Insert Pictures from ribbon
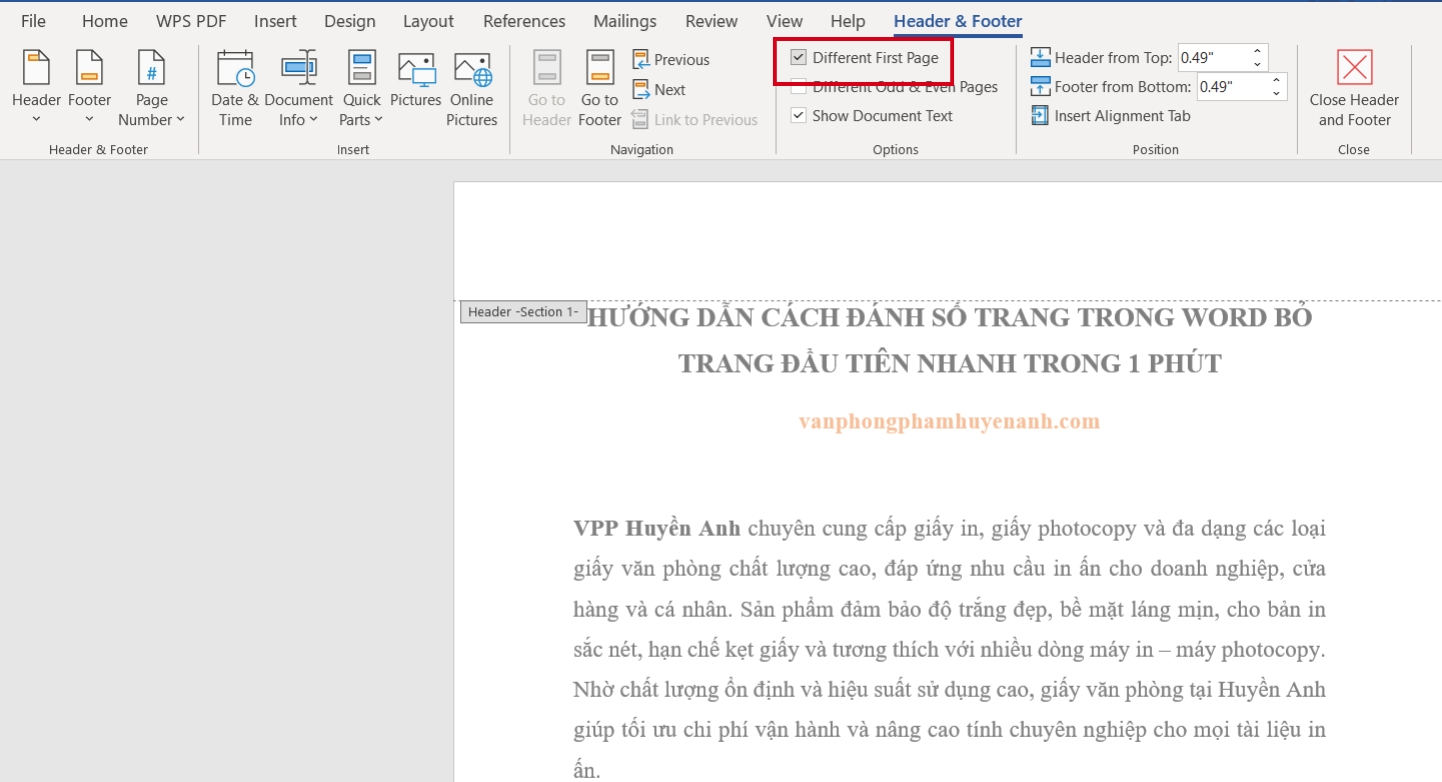Image resolution: width=1442 pixels, height=782 pixels. tap(416, 69)
